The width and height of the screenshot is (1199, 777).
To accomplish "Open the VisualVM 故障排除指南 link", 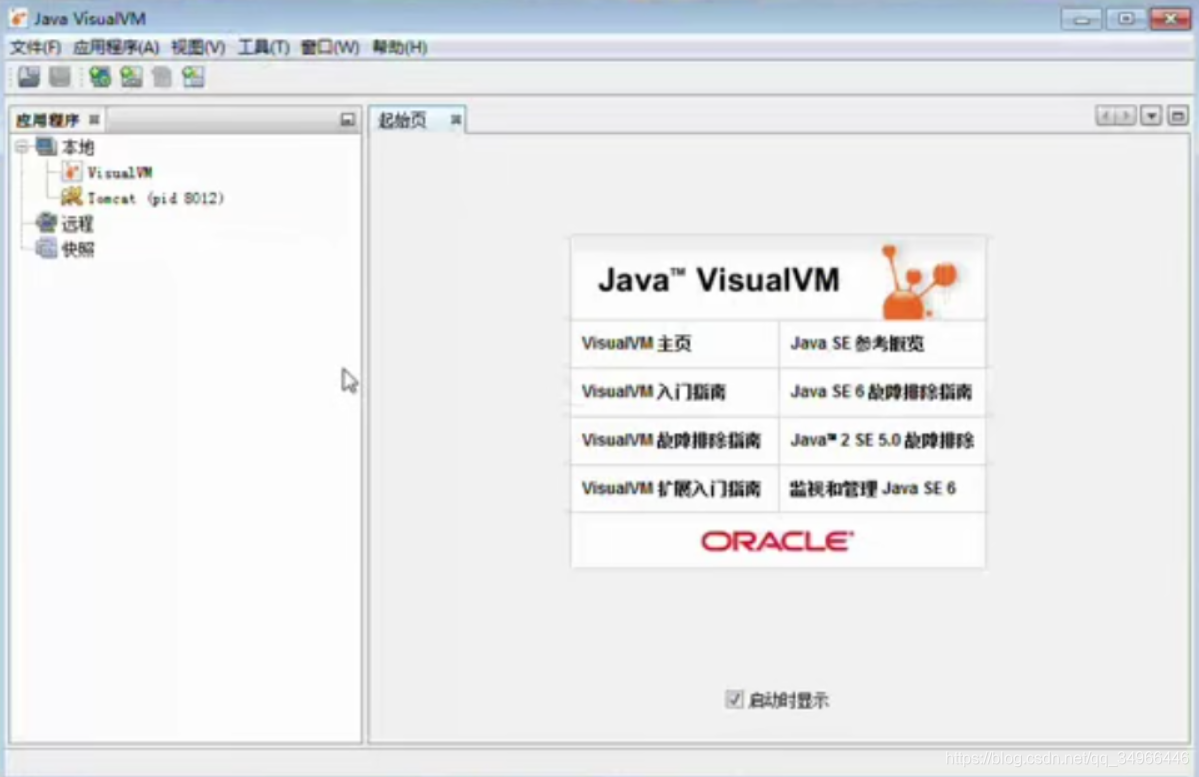I will pyautogui.click(x=671, y=441).
